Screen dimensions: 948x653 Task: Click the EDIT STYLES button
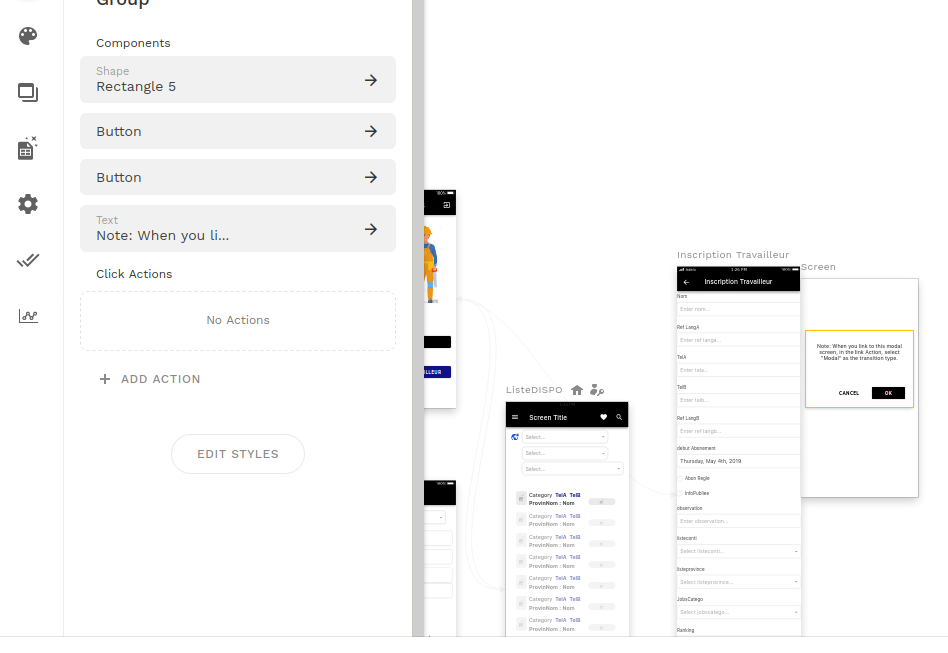click(x=238, y=454)
